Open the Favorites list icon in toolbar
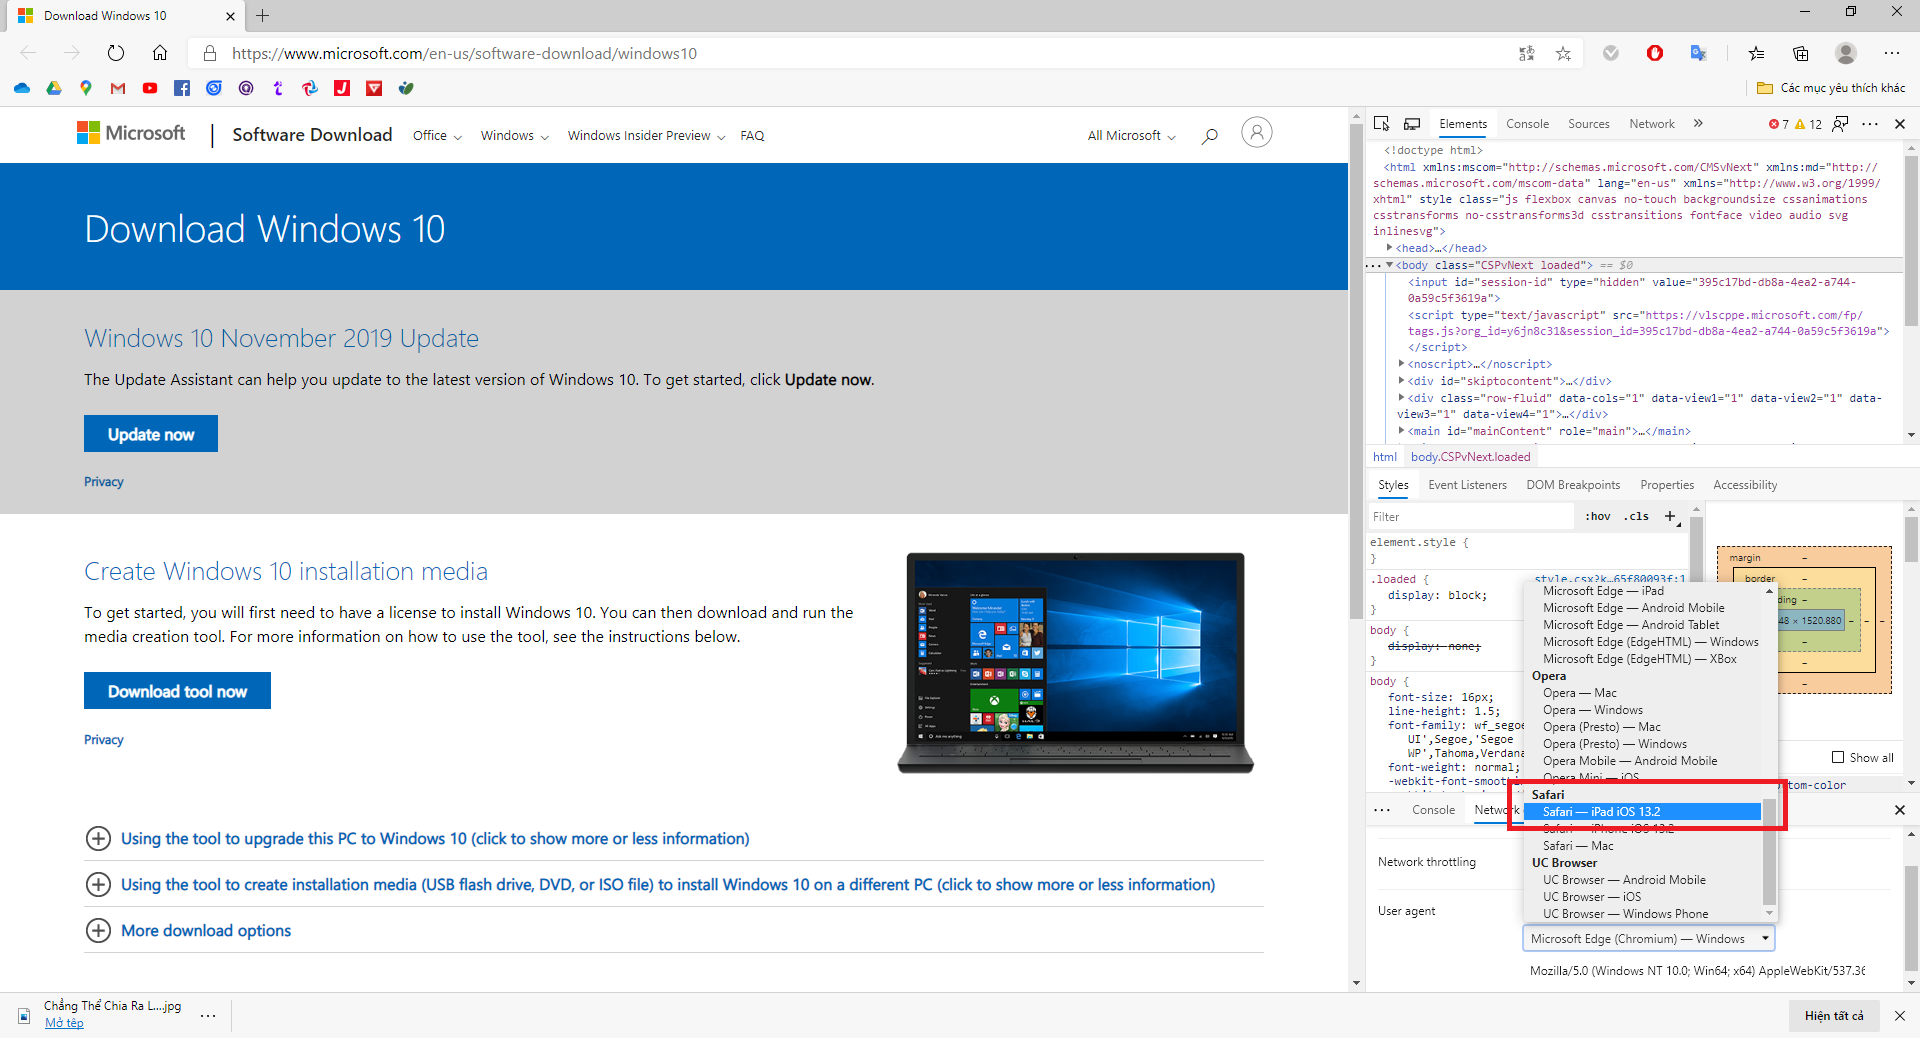This screenshot has width=1920, height=1038. pos(1756,53)
